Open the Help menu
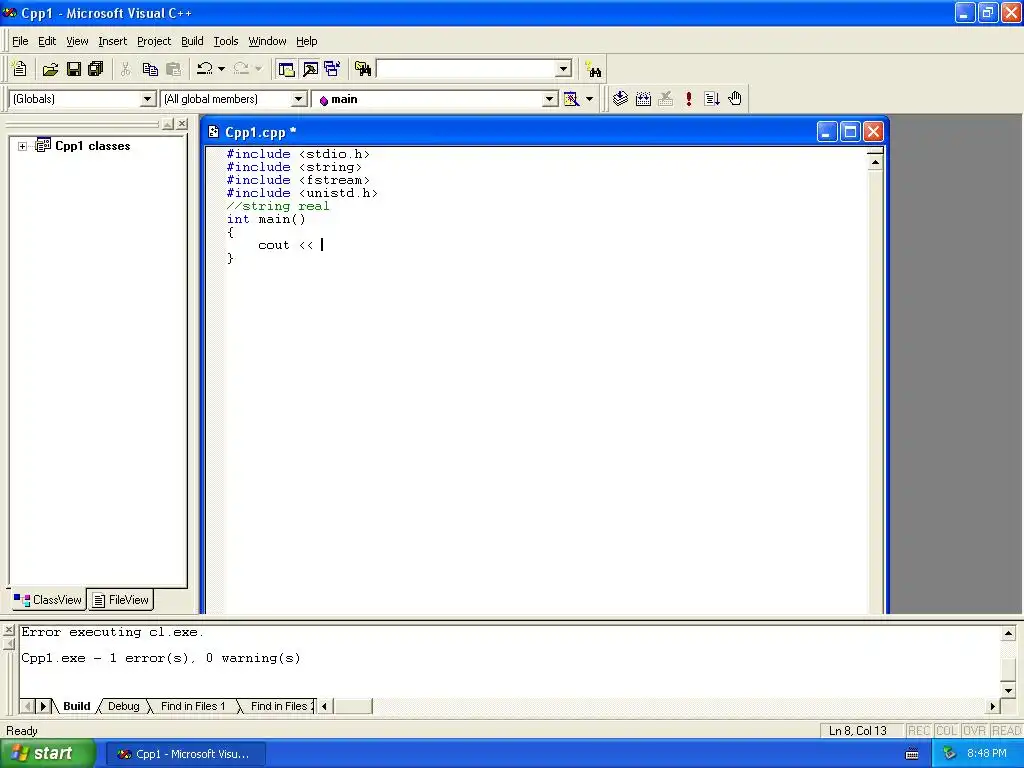This screenshot has width=1024, height=768. click(x=306, y=41)
